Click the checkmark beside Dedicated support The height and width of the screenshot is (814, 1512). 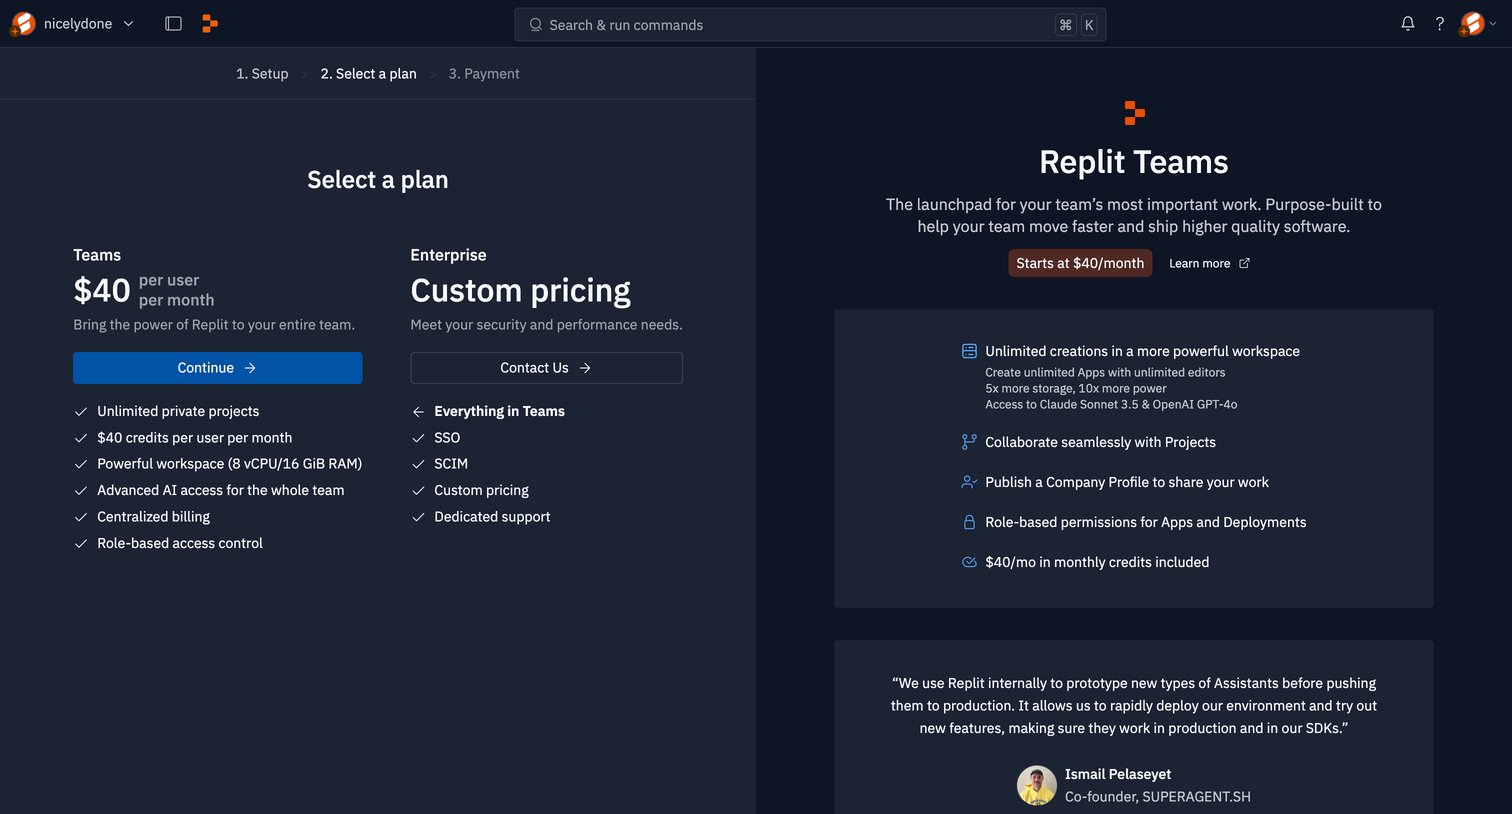[x=418, y=517]
